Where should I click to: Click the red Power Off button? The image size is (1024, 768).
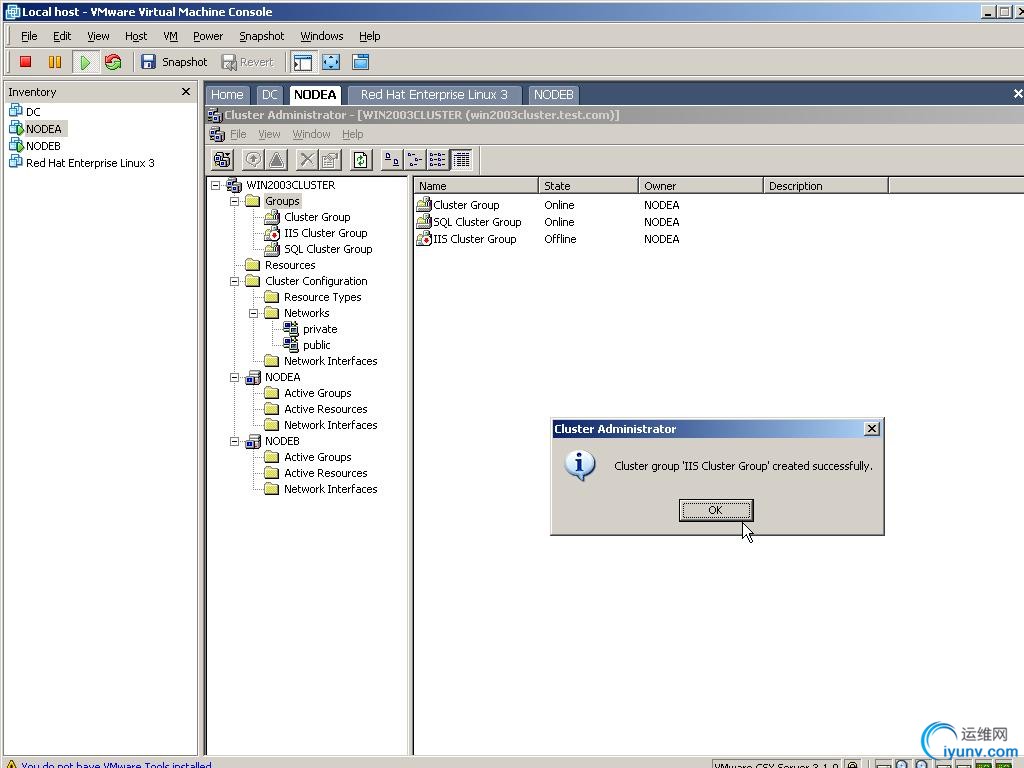26,62
